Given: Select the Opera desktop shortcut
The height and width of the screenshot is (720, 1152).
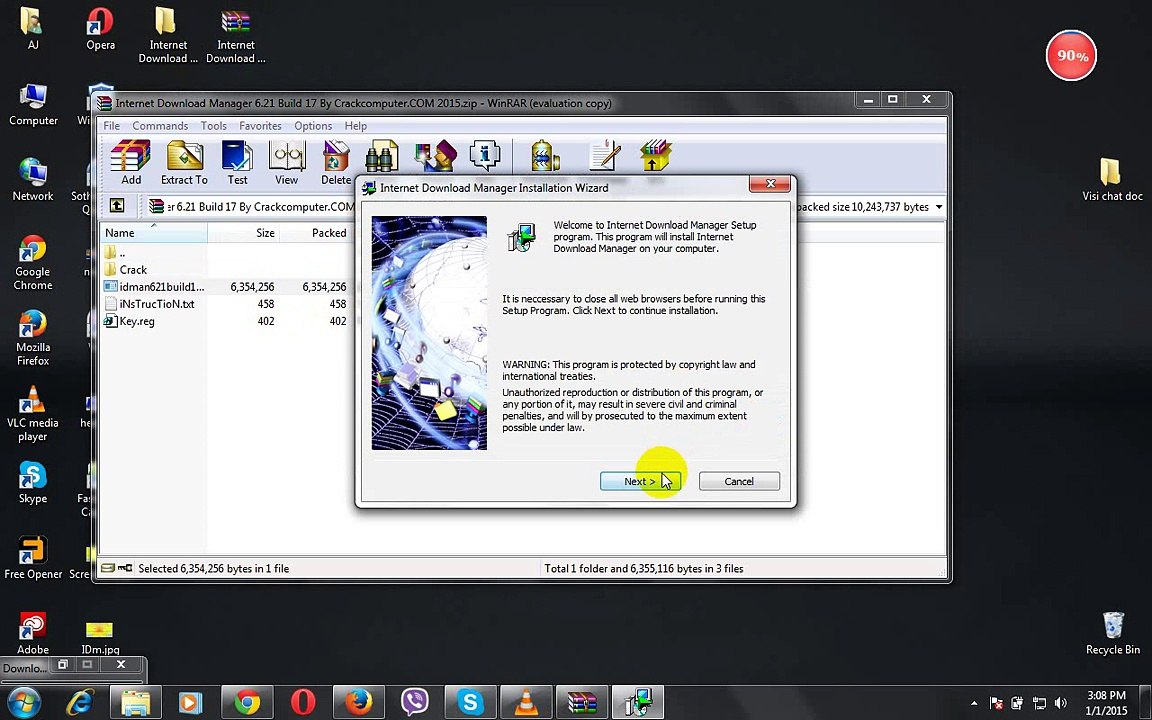Looking at the screenshot, I should pos(100,28).
